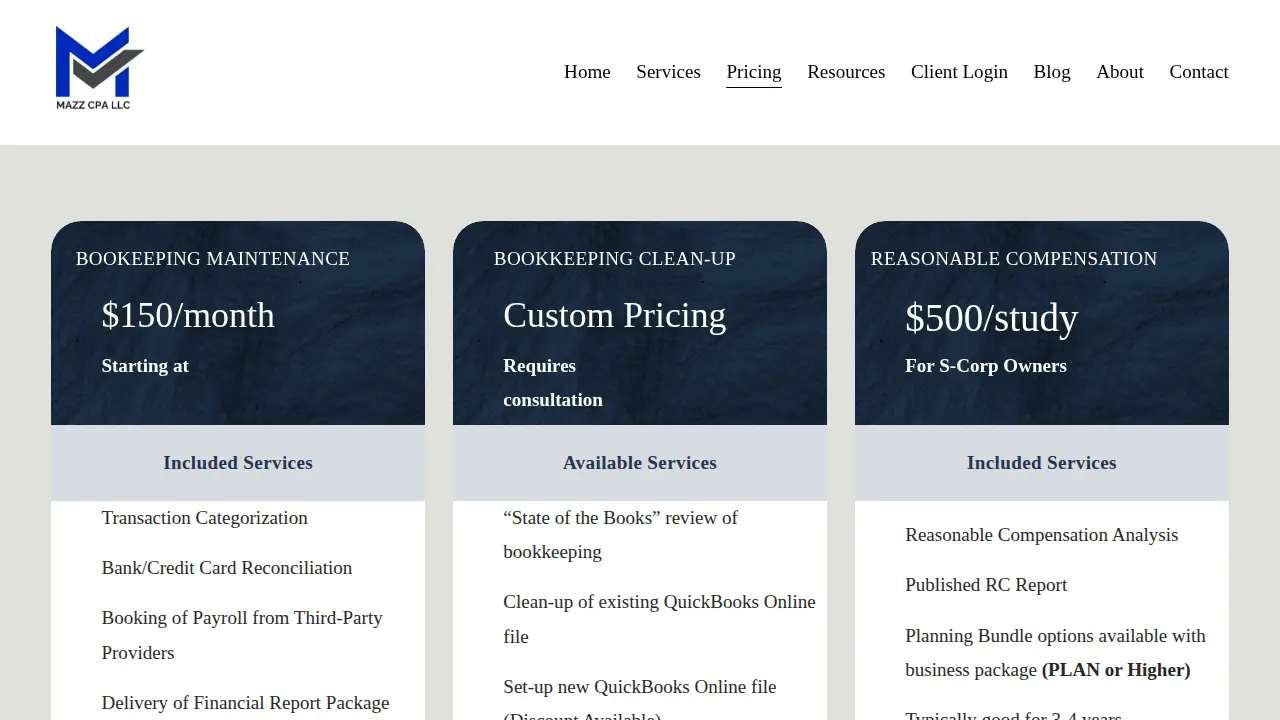Click the Reasonable Compensation heading
1280x720 pixels.
tap(1014, 259)
